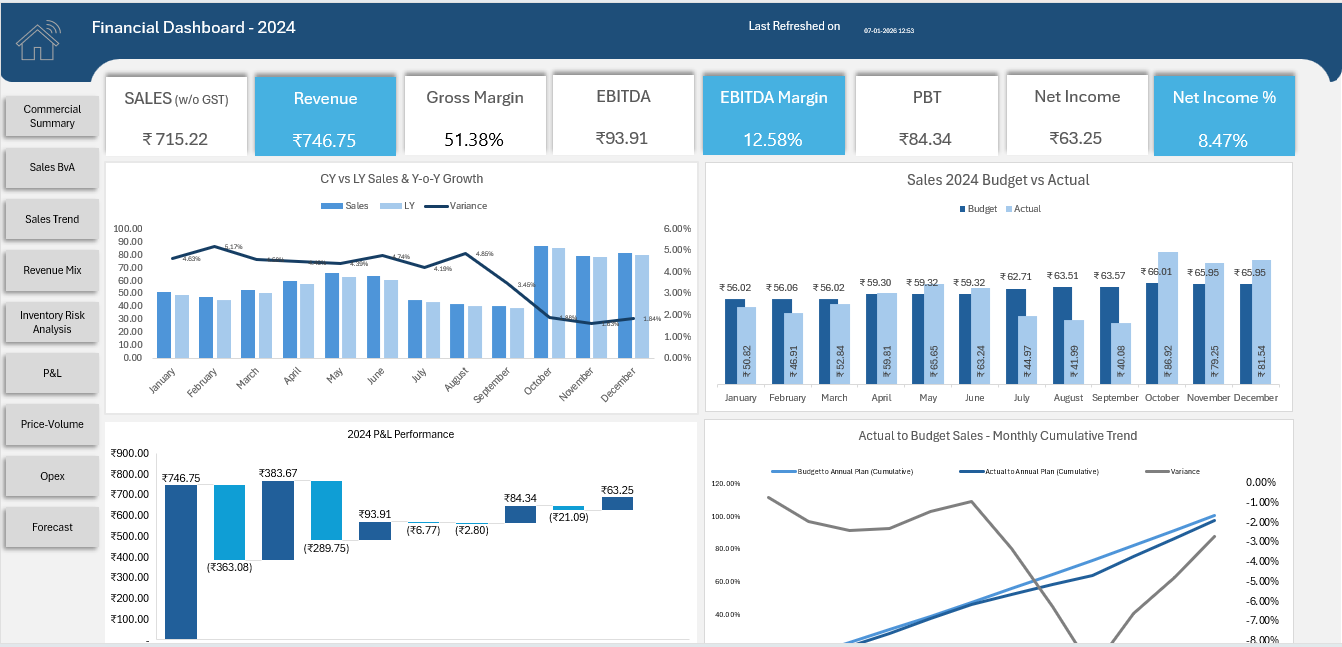
Task: Open the Sales Trend page
Action: pos(51,218)
